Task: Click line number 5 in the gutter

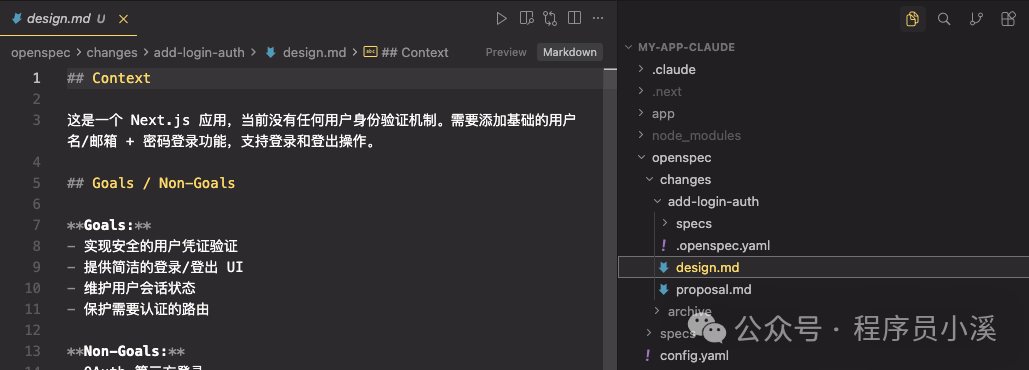Action: [36, 183]
